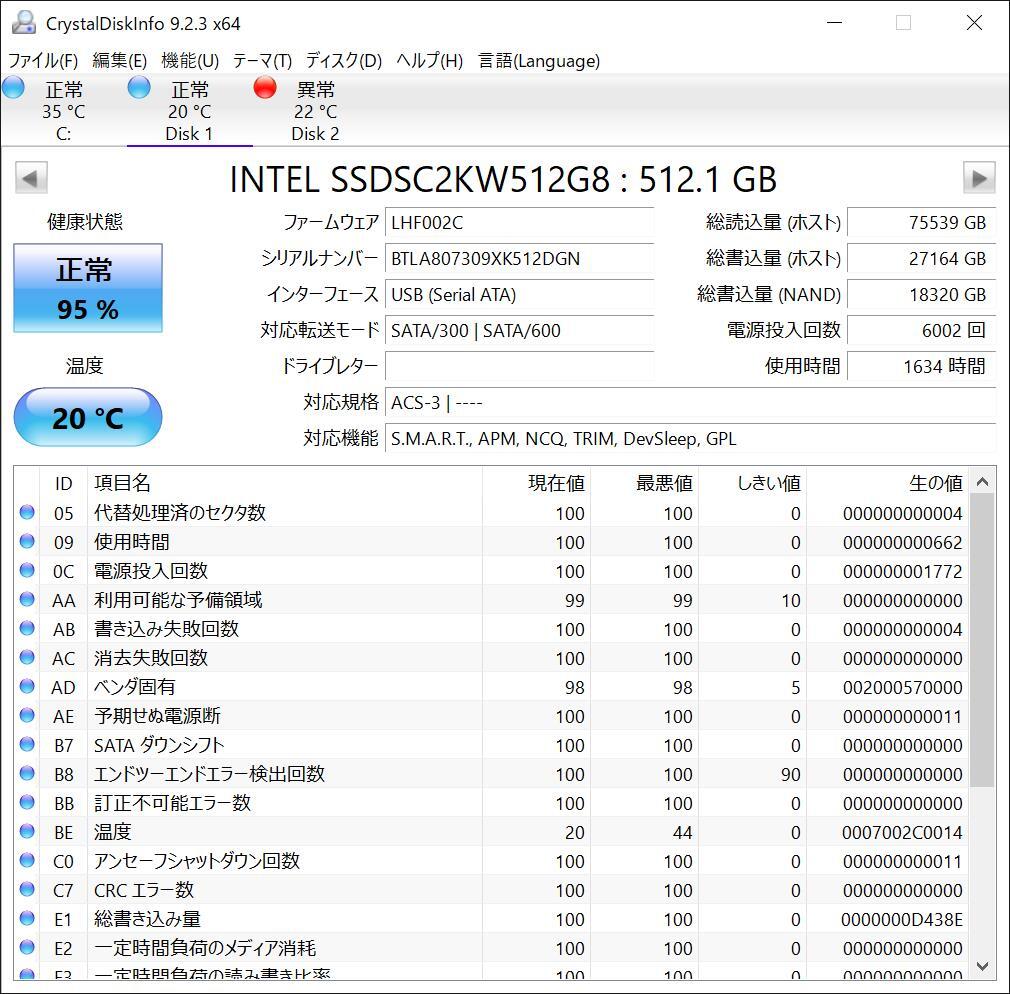Click the red status icon for Disk 2

point(265,88)
